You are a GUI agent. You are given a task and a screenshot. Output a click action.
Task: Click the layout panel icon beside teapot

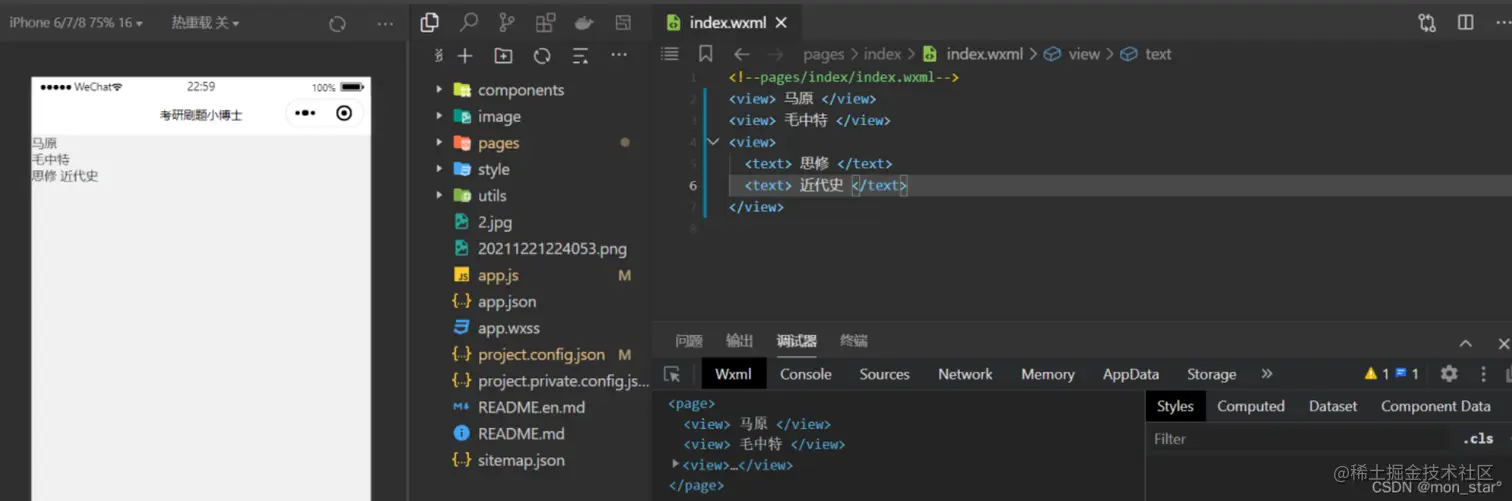[x=623, y=22]
